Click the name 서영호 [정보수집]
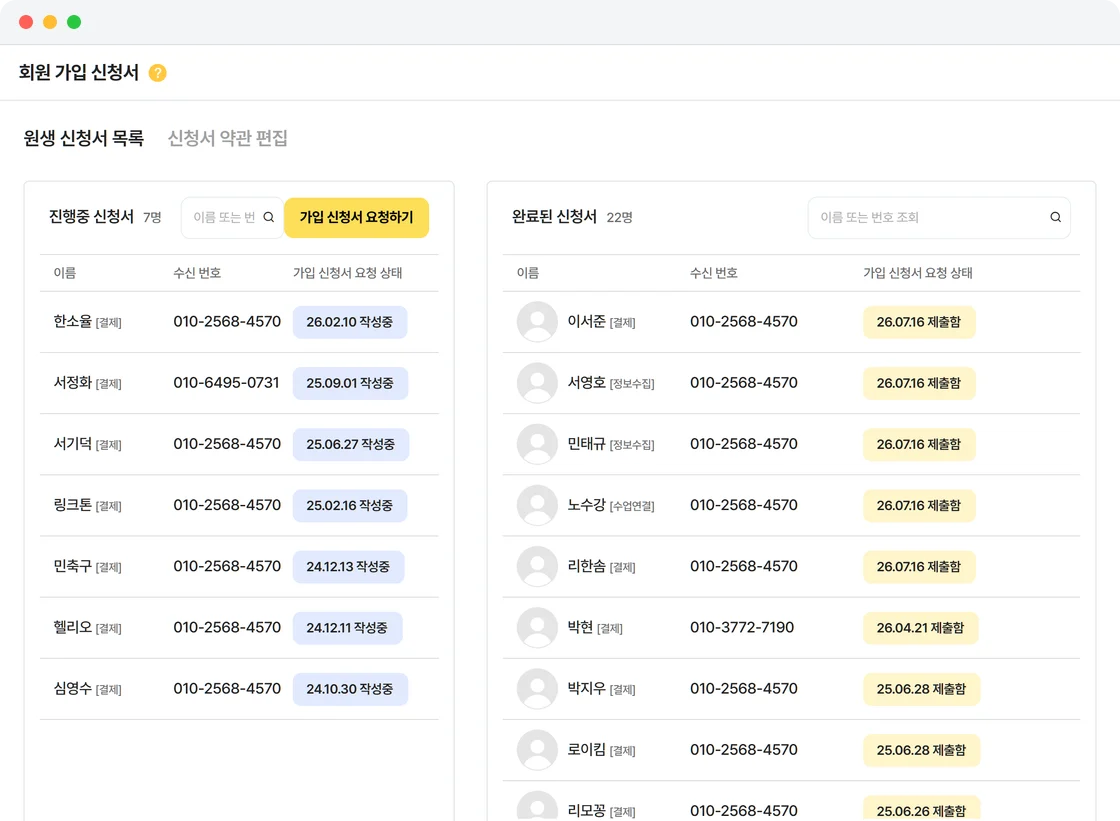Viewport: 1120px width, 821px height. click(x=611, y=383)
